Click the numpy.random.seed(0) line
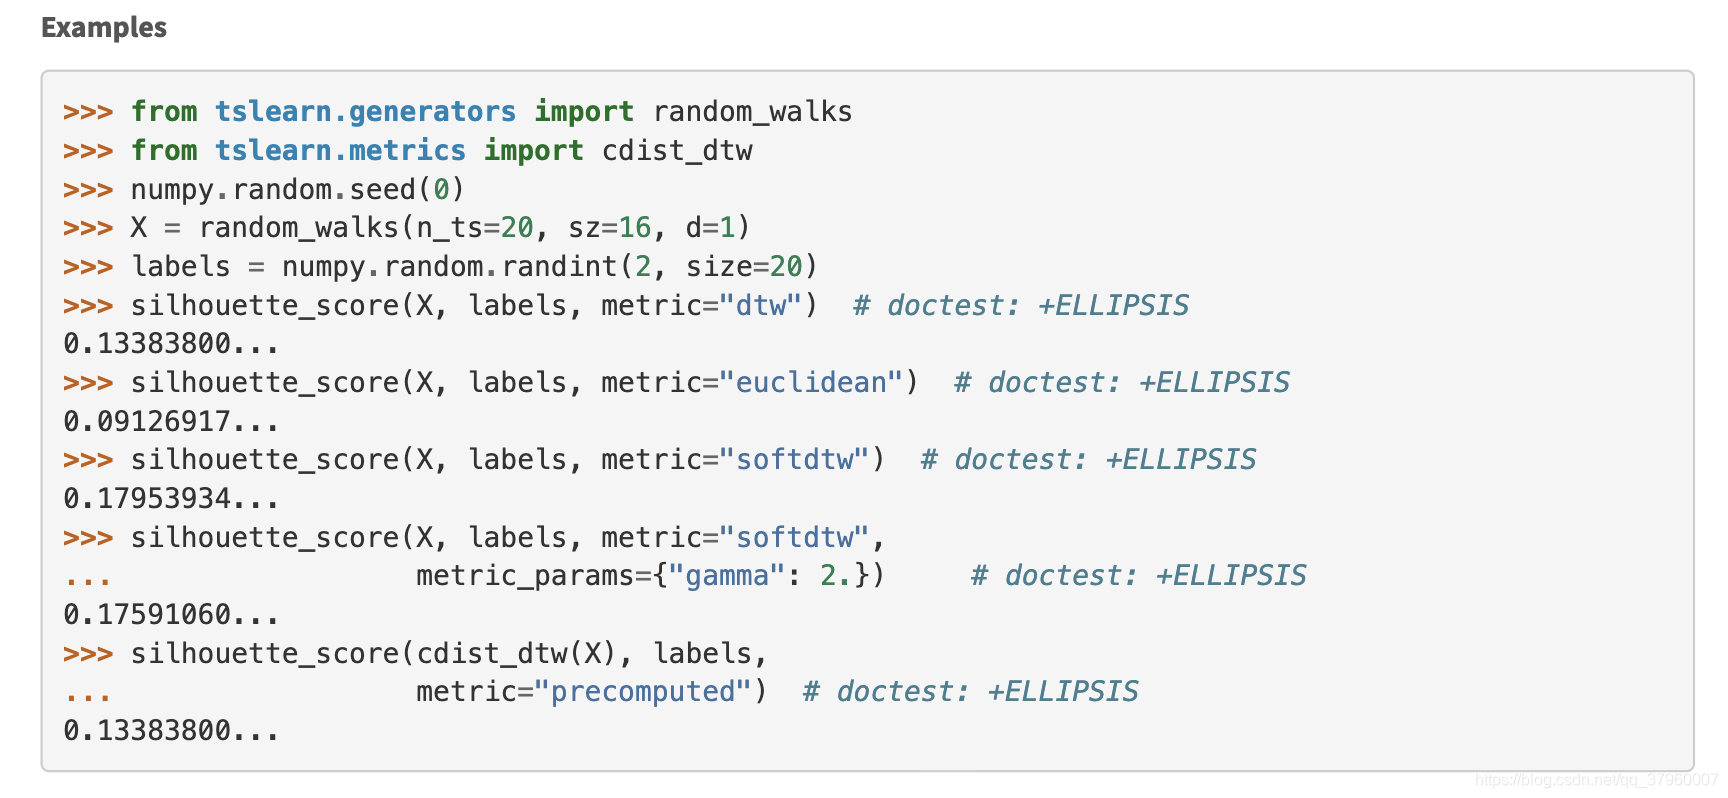The width and height of the screenshot is (1728, 798). point(297,189)
